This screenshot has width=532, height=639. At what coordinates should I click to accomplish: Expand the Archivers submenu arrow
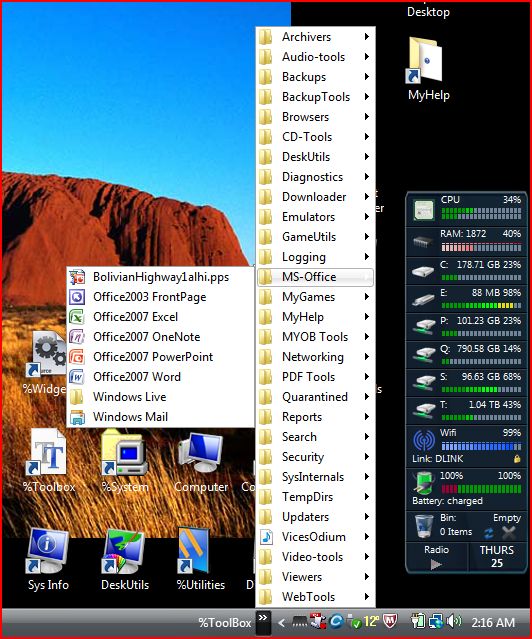(367, 37)
